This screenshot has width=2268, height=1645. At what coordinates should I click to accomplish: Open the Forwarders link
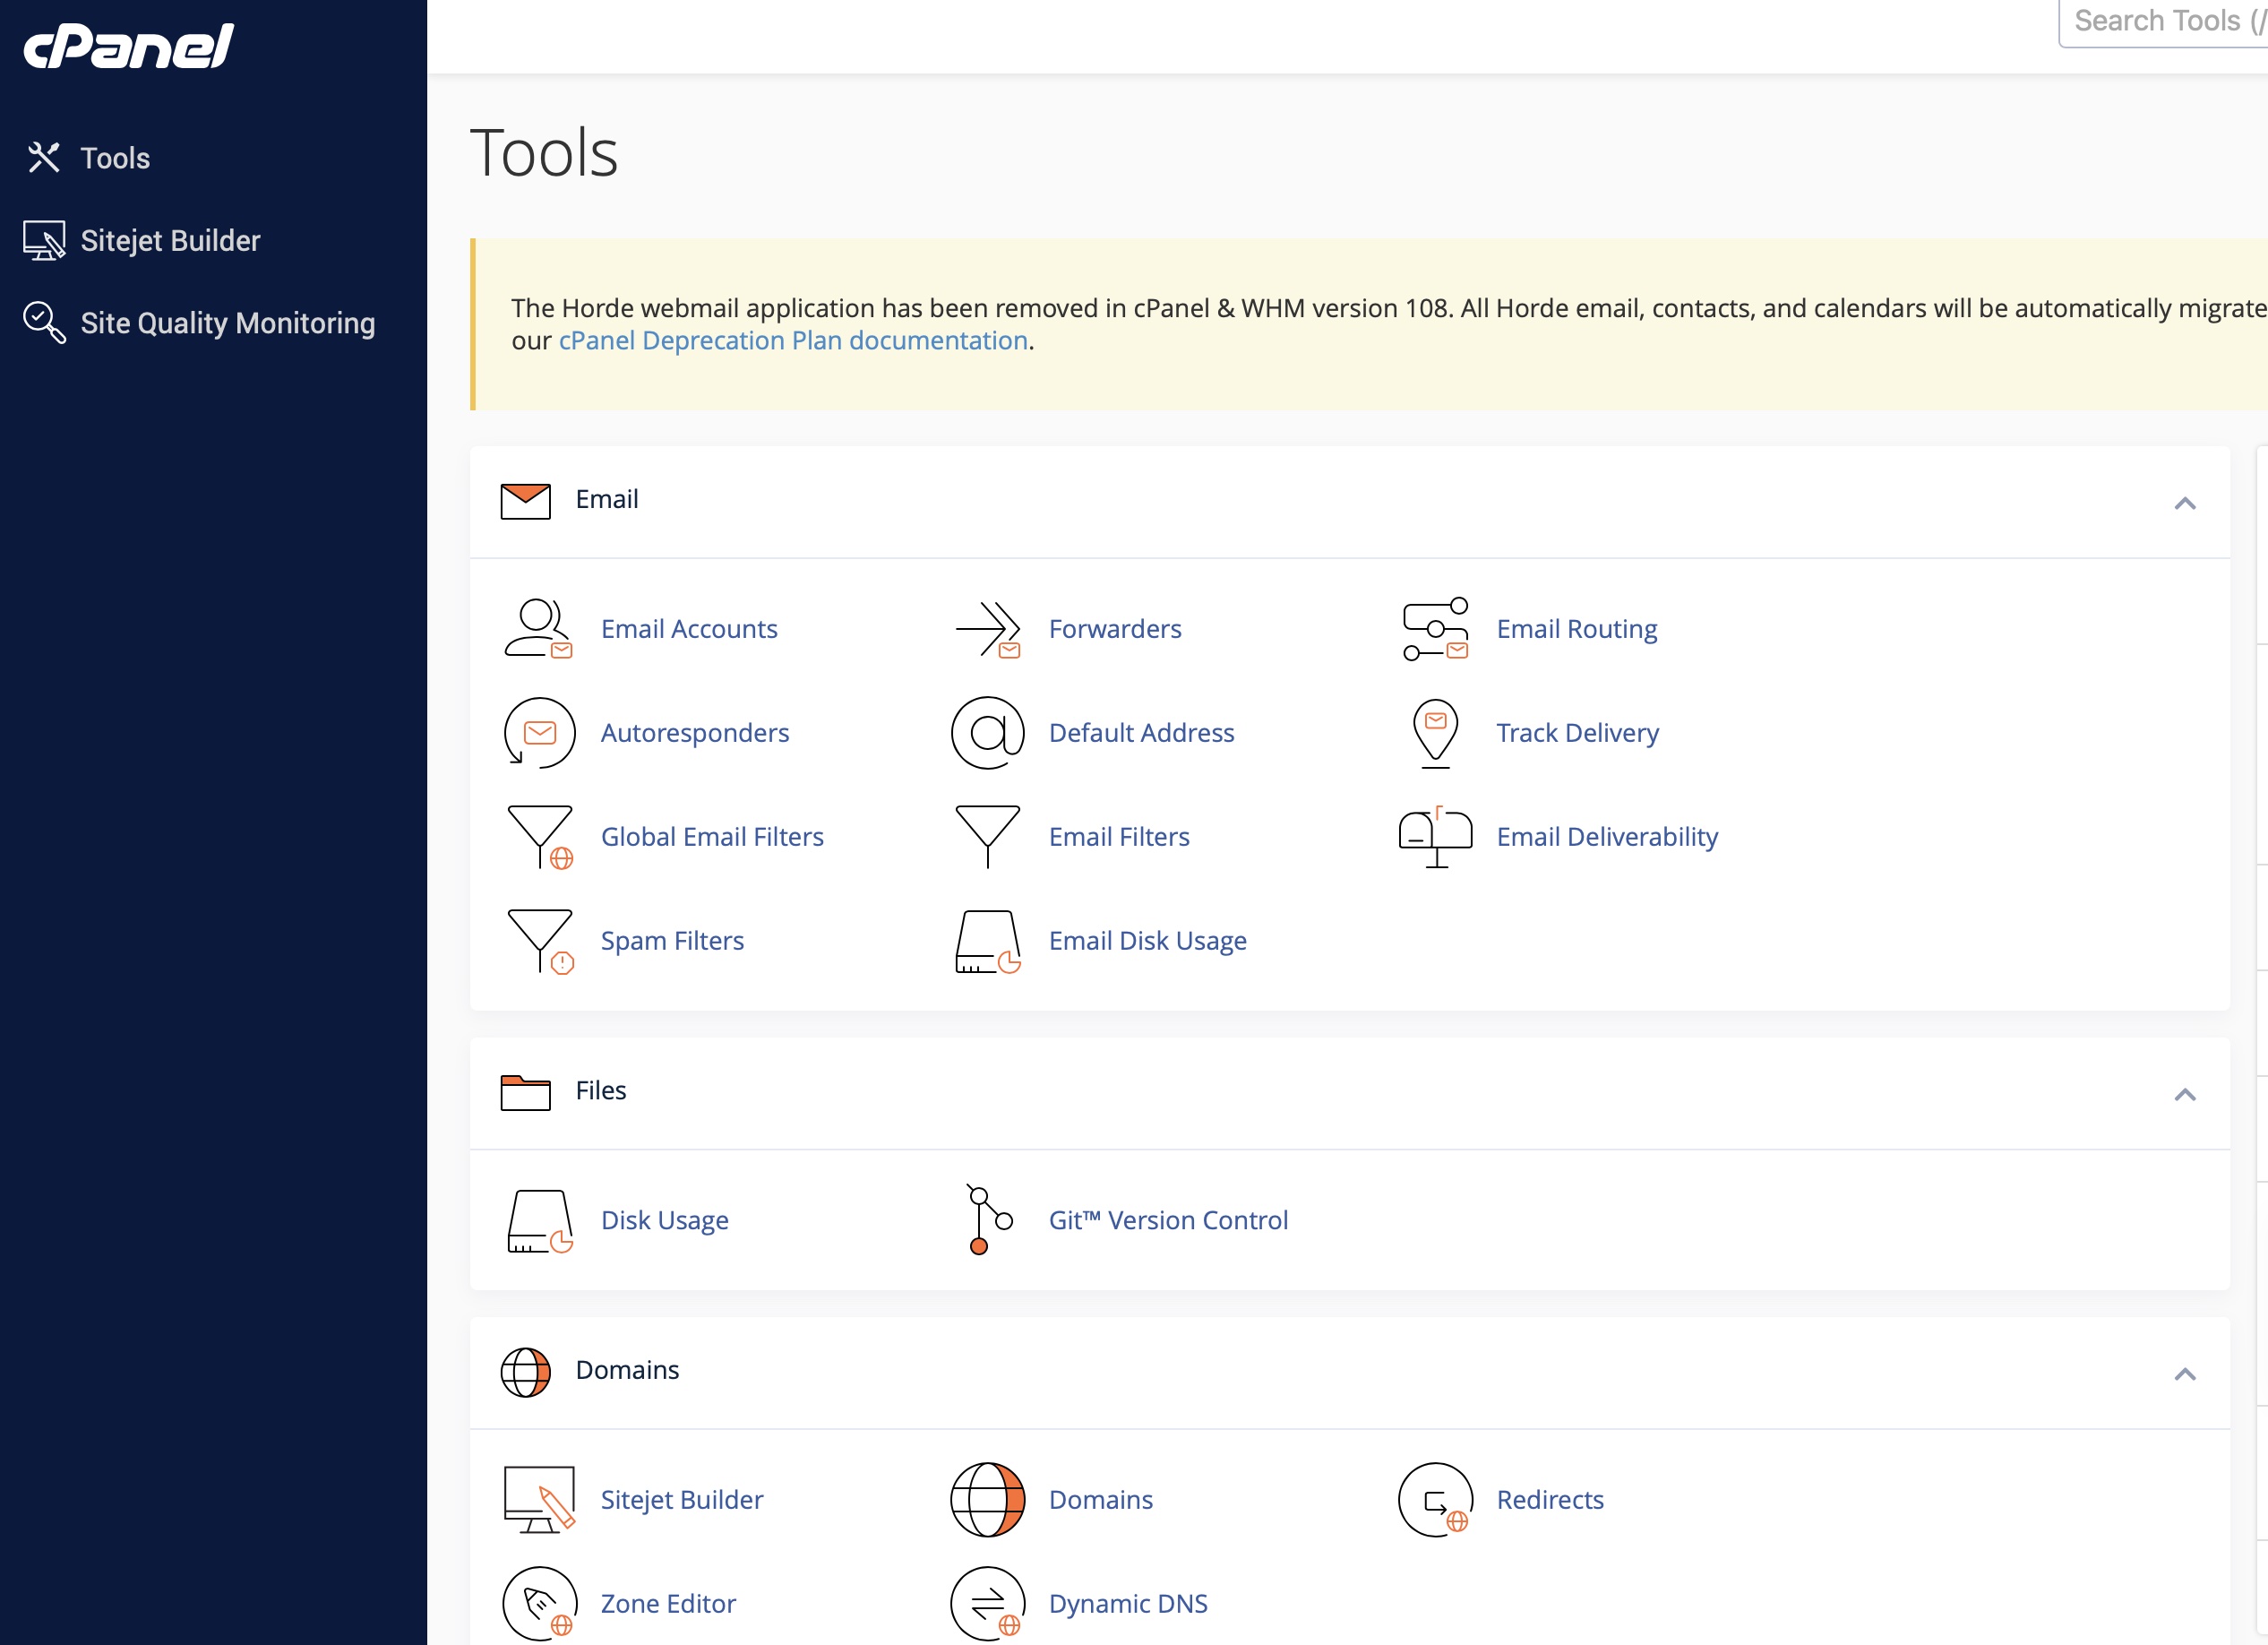coord(1115,629)
